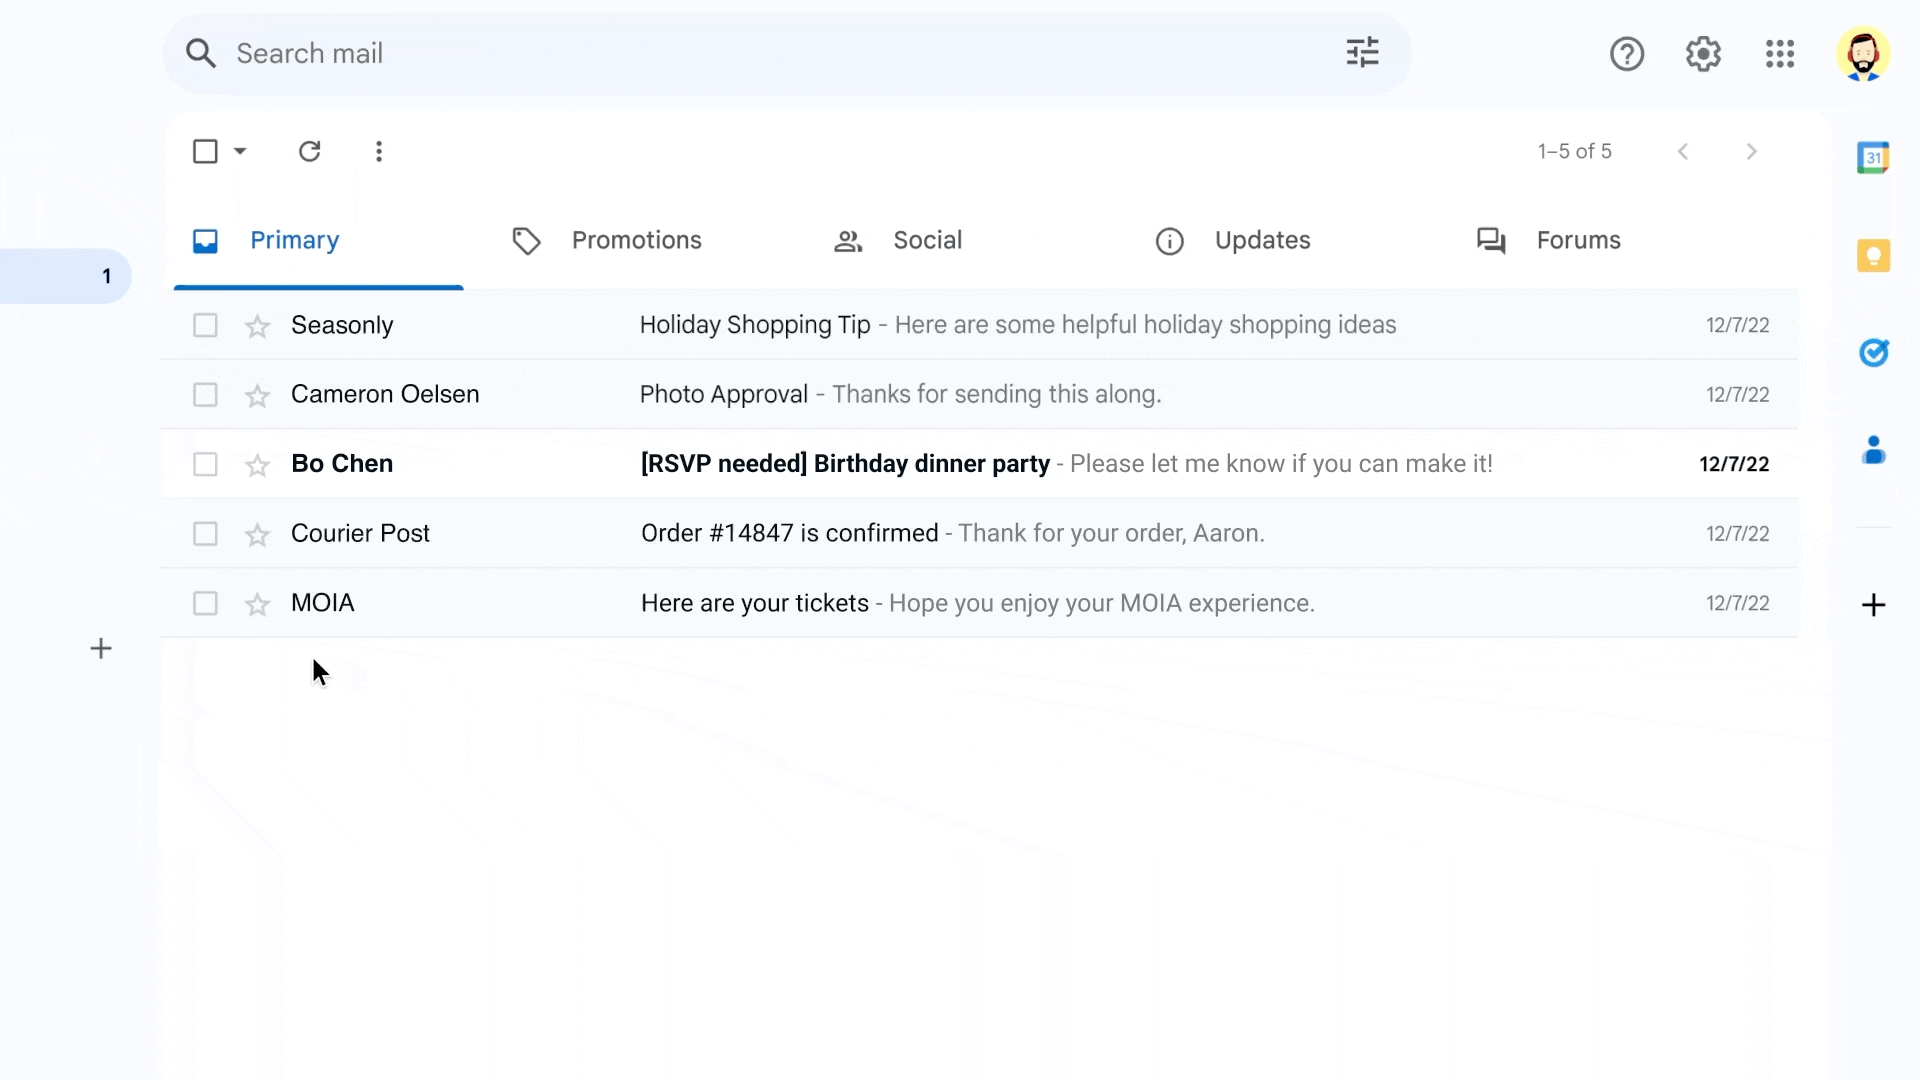
Task: Star the email from Bo Chen
Action: 257,464
